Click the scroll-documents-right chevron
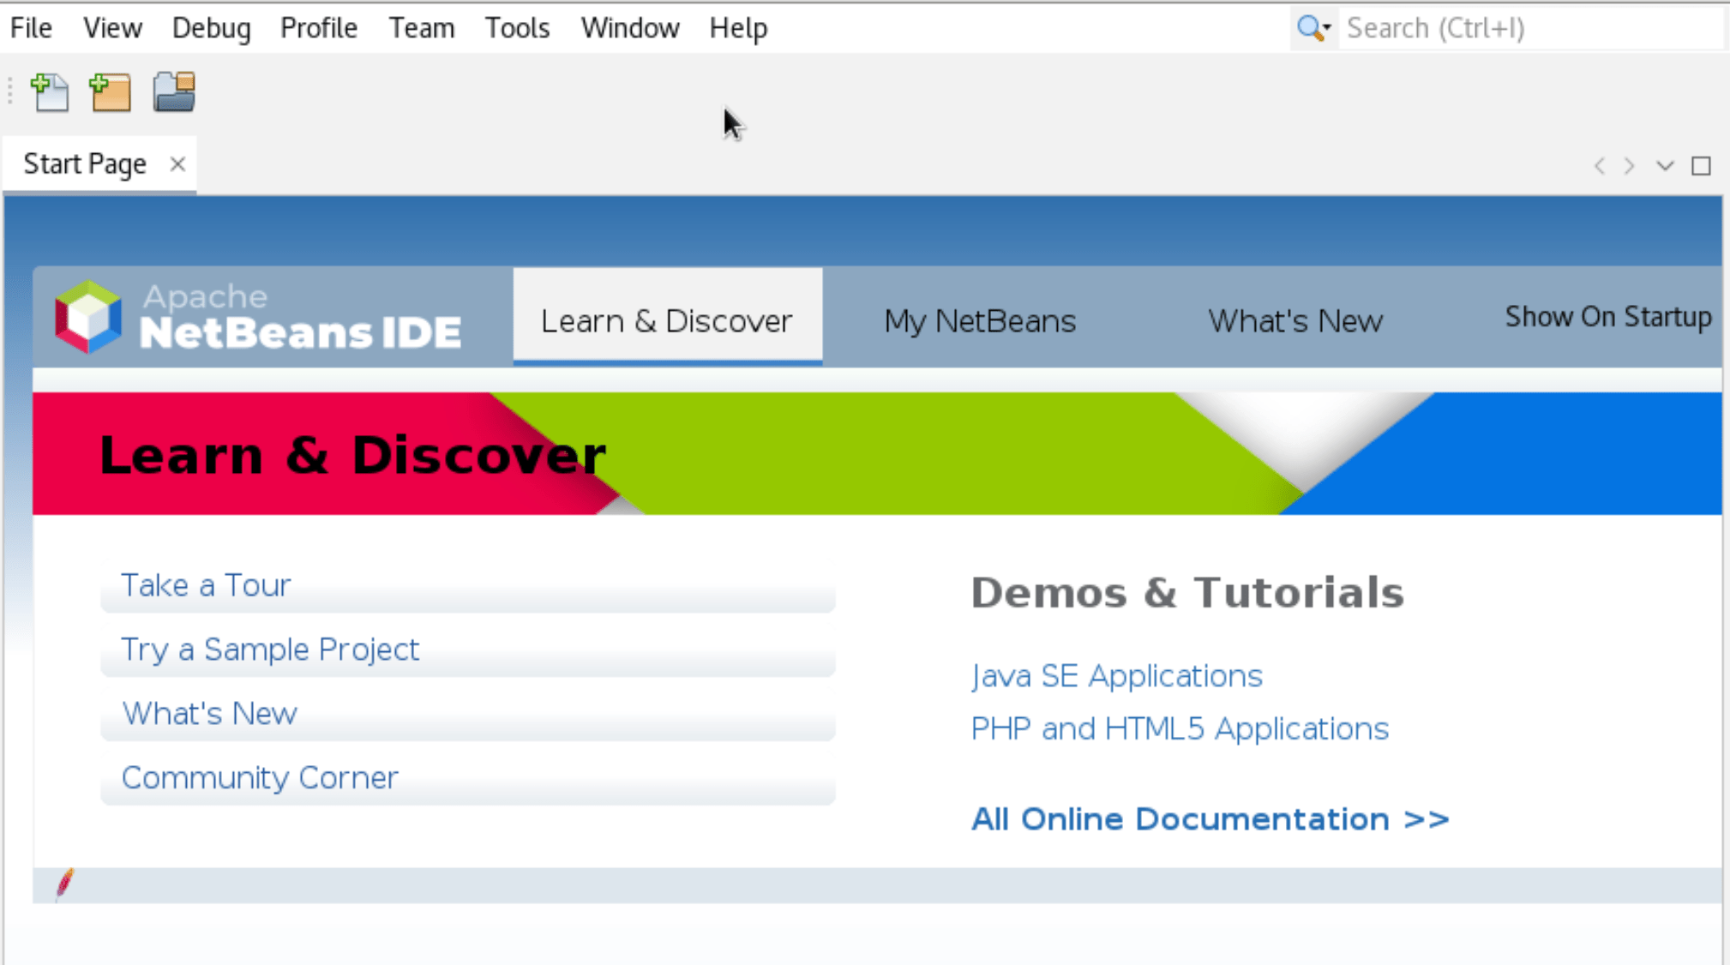Screen dimensions: 1734x972 tap(1629, 165)
